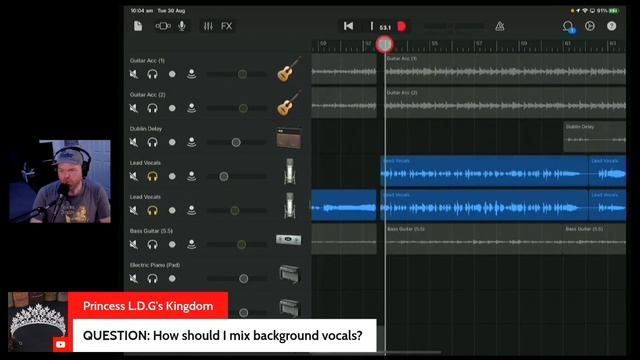
Task: Toggle the metronome icon
Action: (x=500, y=27)
